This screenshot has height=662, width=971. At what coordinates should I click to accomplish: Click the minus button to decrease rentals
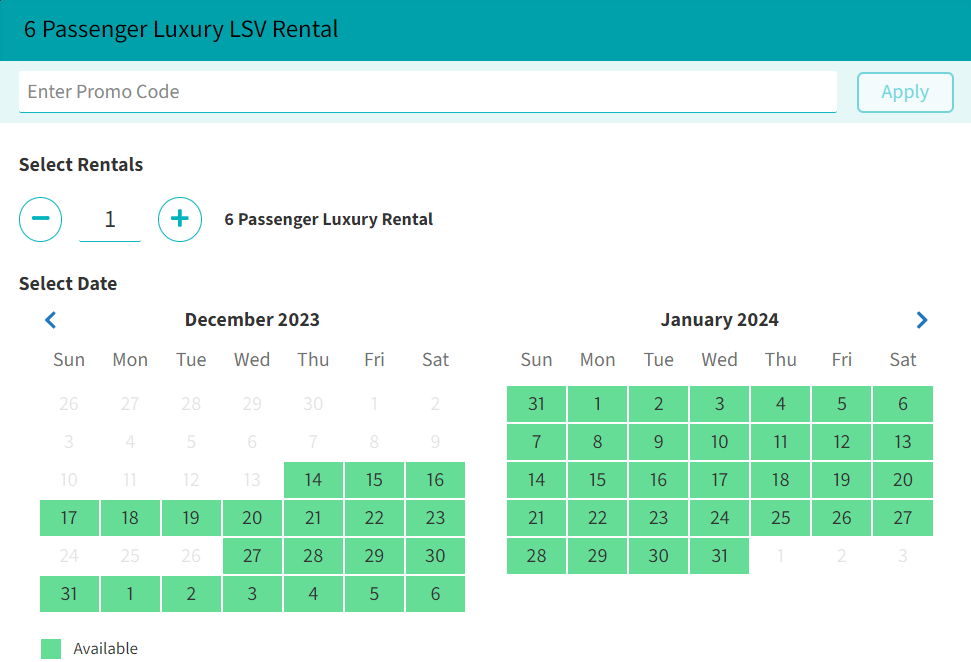41,219
